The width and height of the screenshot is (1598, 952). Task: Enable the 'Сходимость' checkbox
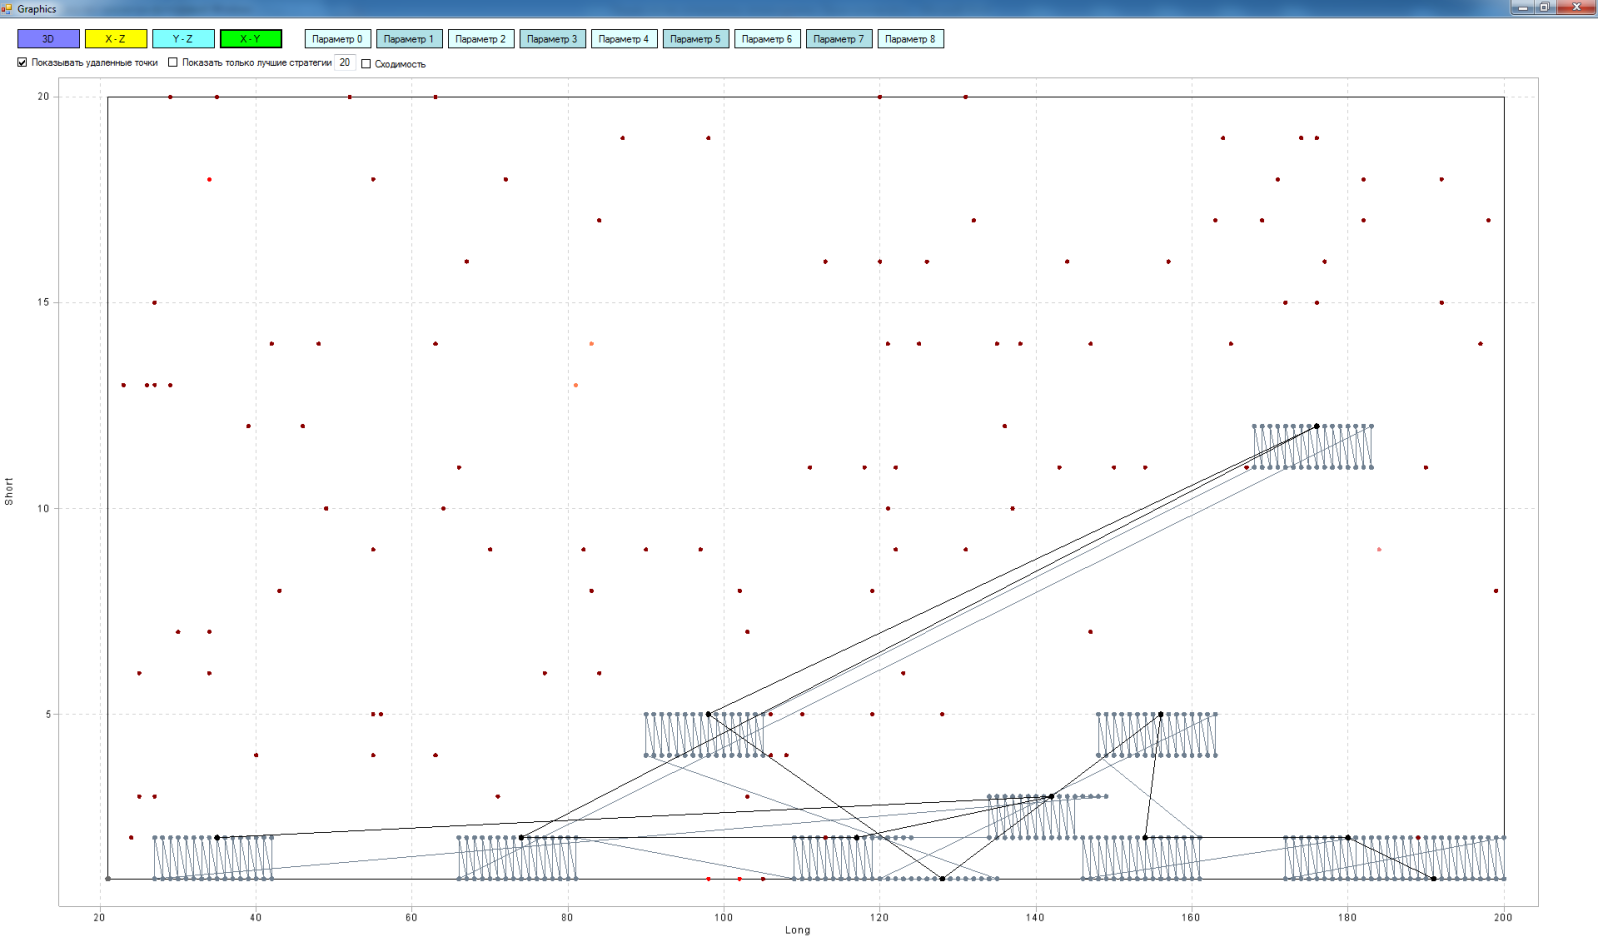[x=366, y=64]
